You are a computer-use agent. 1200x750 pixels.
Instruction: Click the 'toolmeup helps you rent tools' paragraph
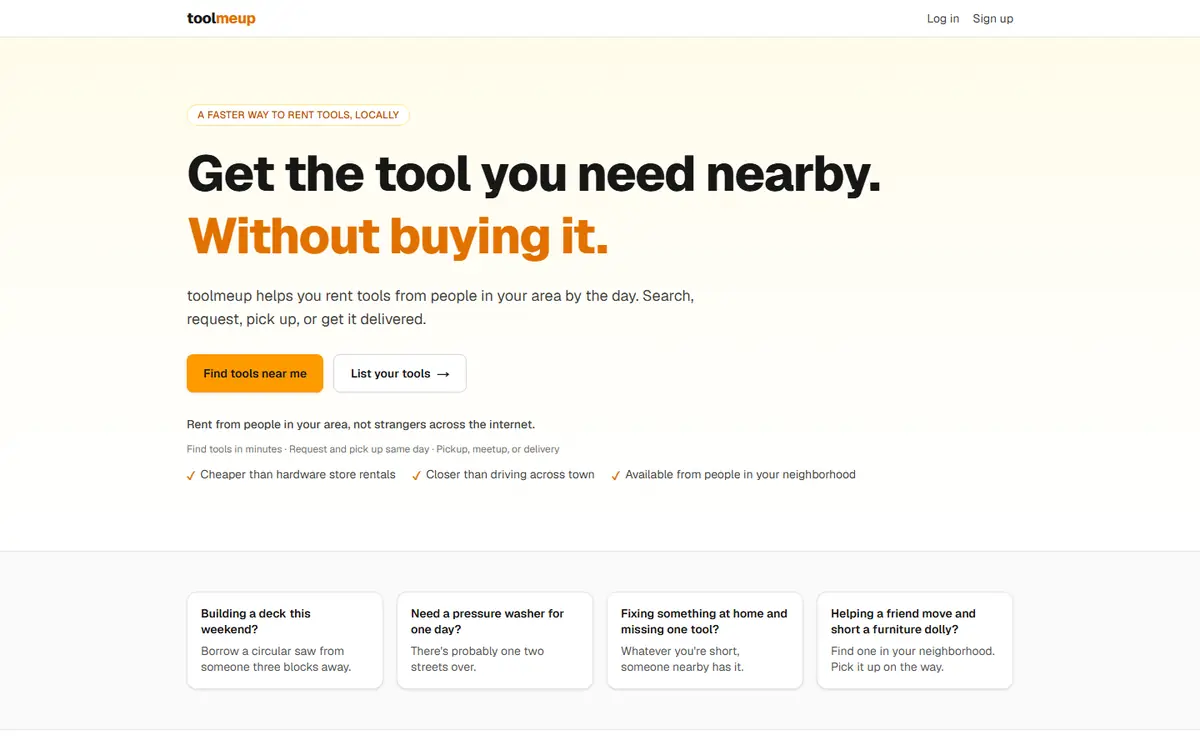click(x=440, y=308)
